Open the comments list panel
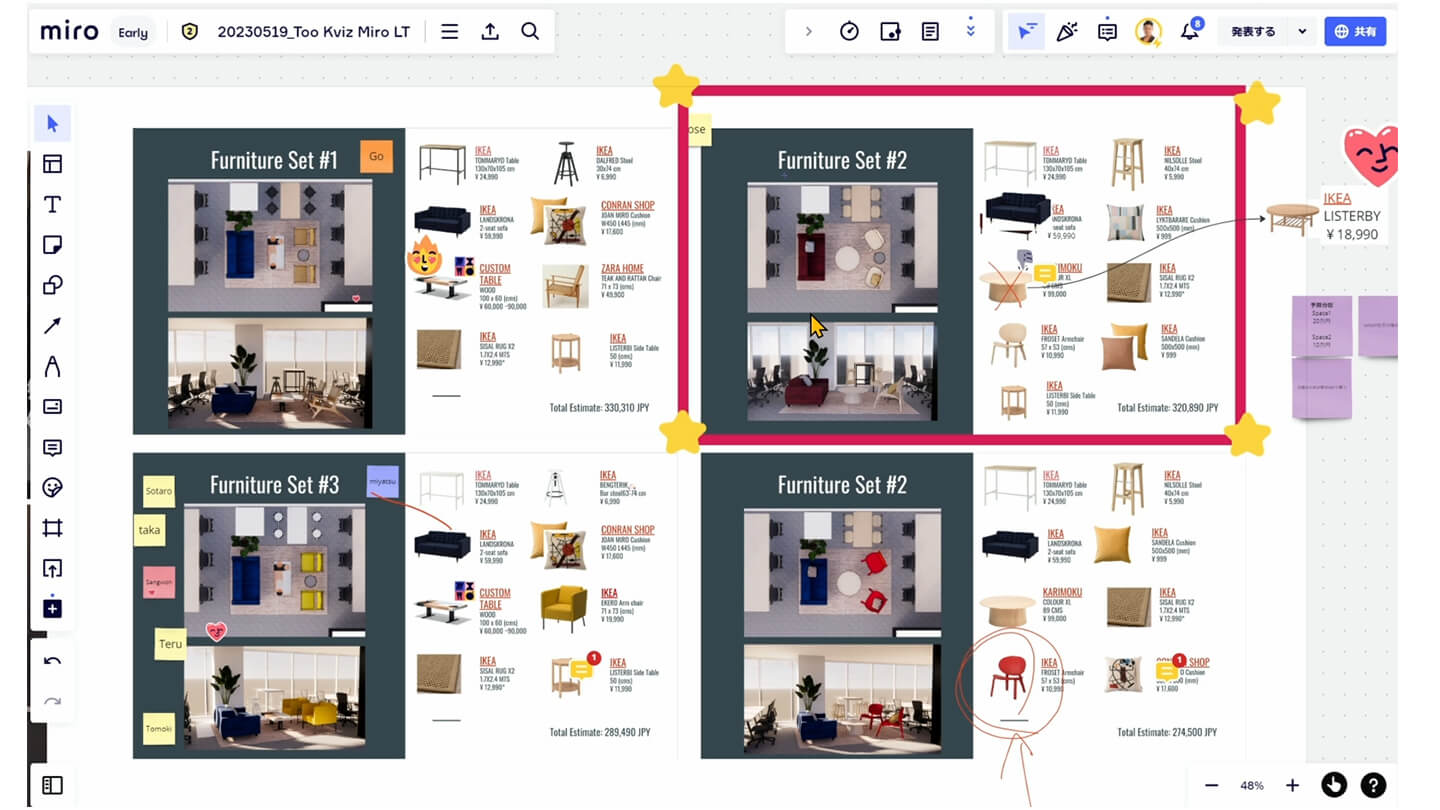Viewport: 1440px width, 810px height. point(1107,32)
